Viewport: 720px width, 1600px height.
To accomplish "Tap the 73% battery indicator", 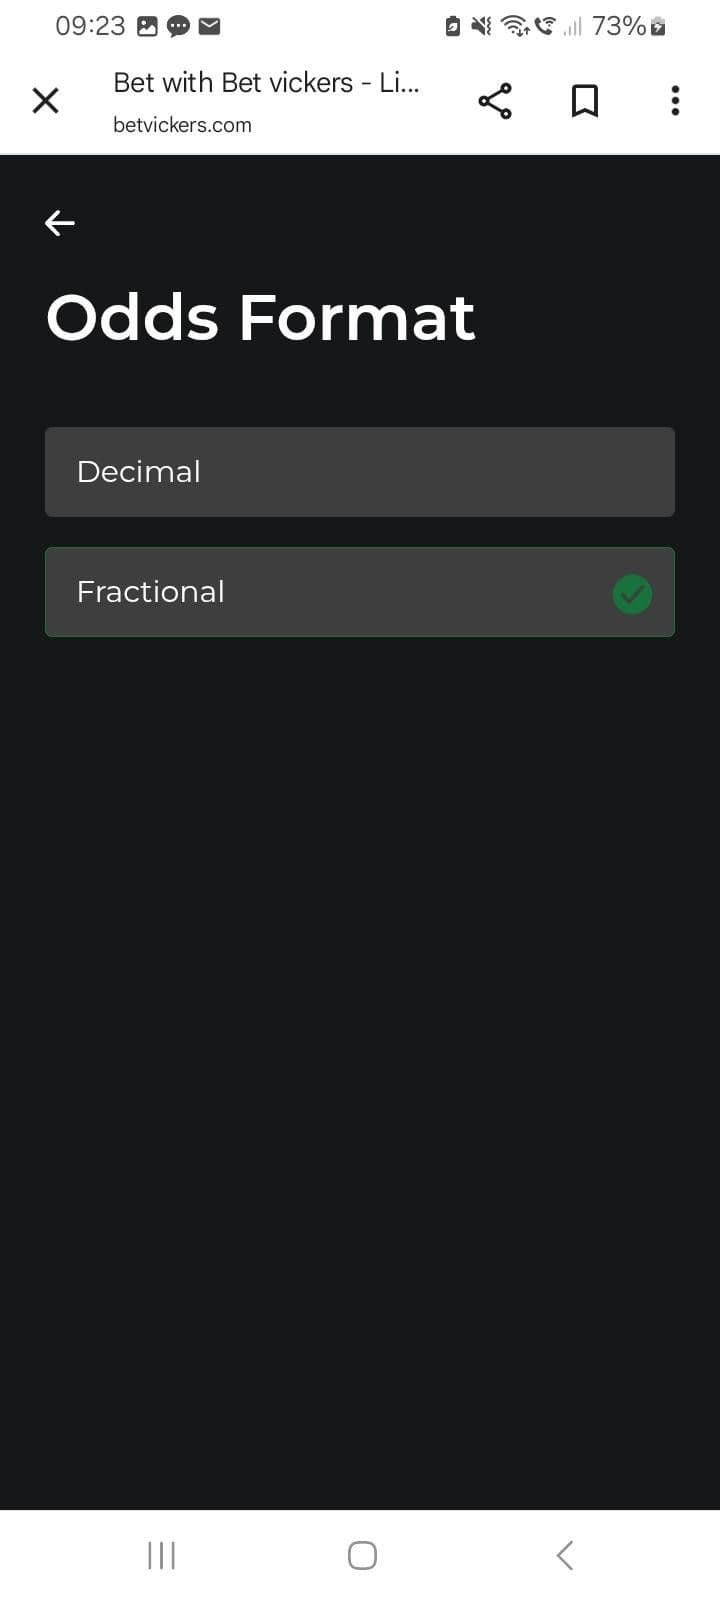I will (x=628, y=26).
